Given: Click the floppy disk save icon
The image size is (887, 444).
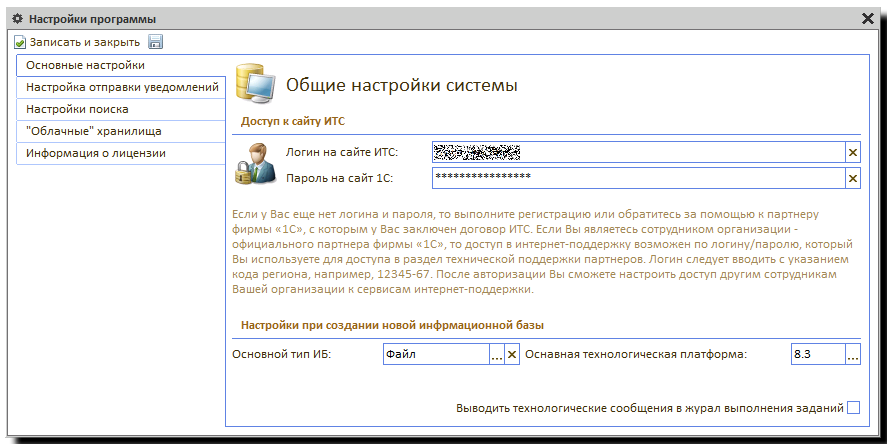Looking at the screenshot, I should point(155,43).
